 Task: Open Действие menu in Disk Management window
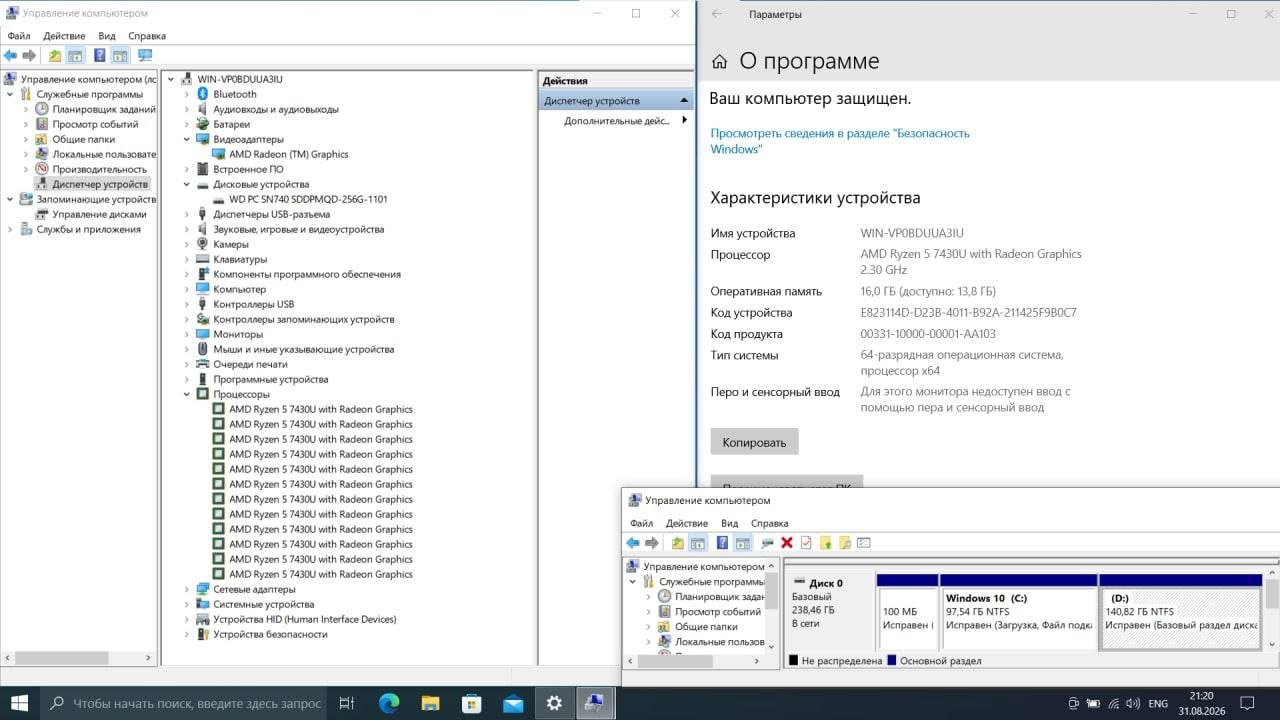pyautogui.click(x=687, y=523)
